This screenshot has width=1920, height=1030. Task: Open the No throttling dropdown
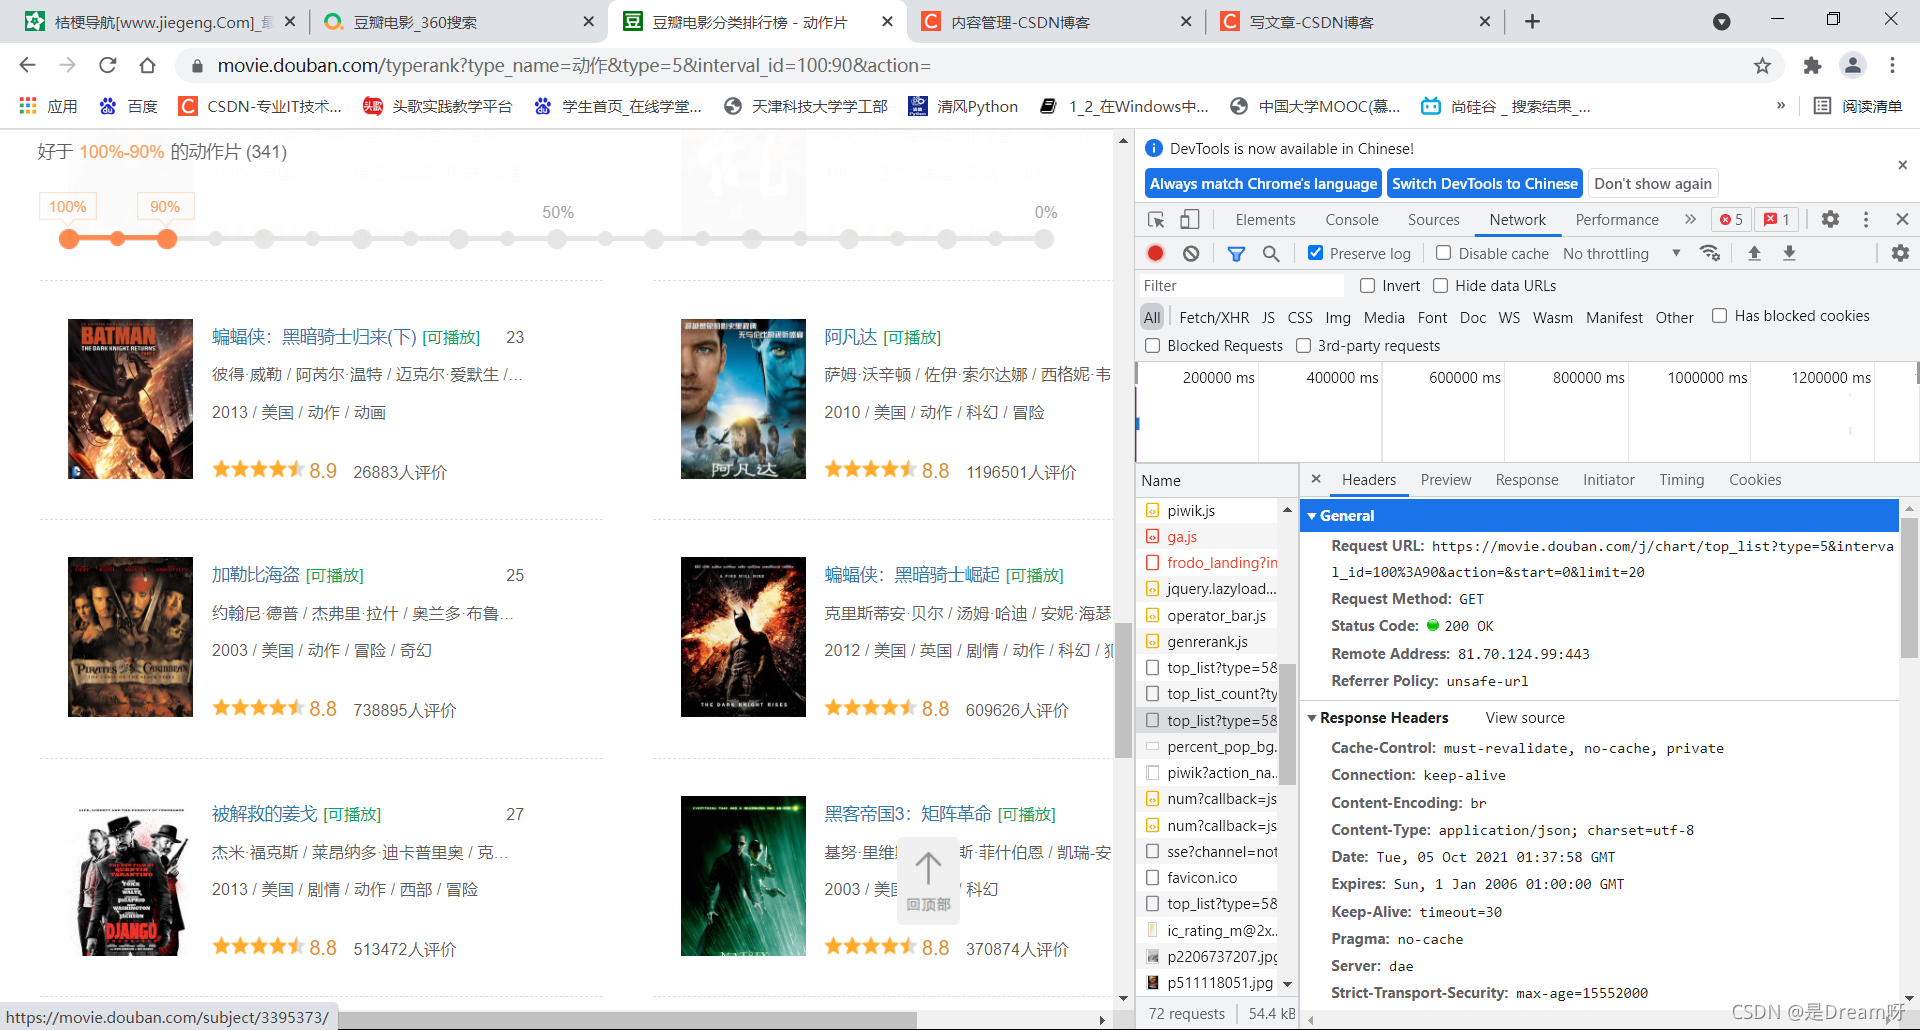coord(1621,253)
